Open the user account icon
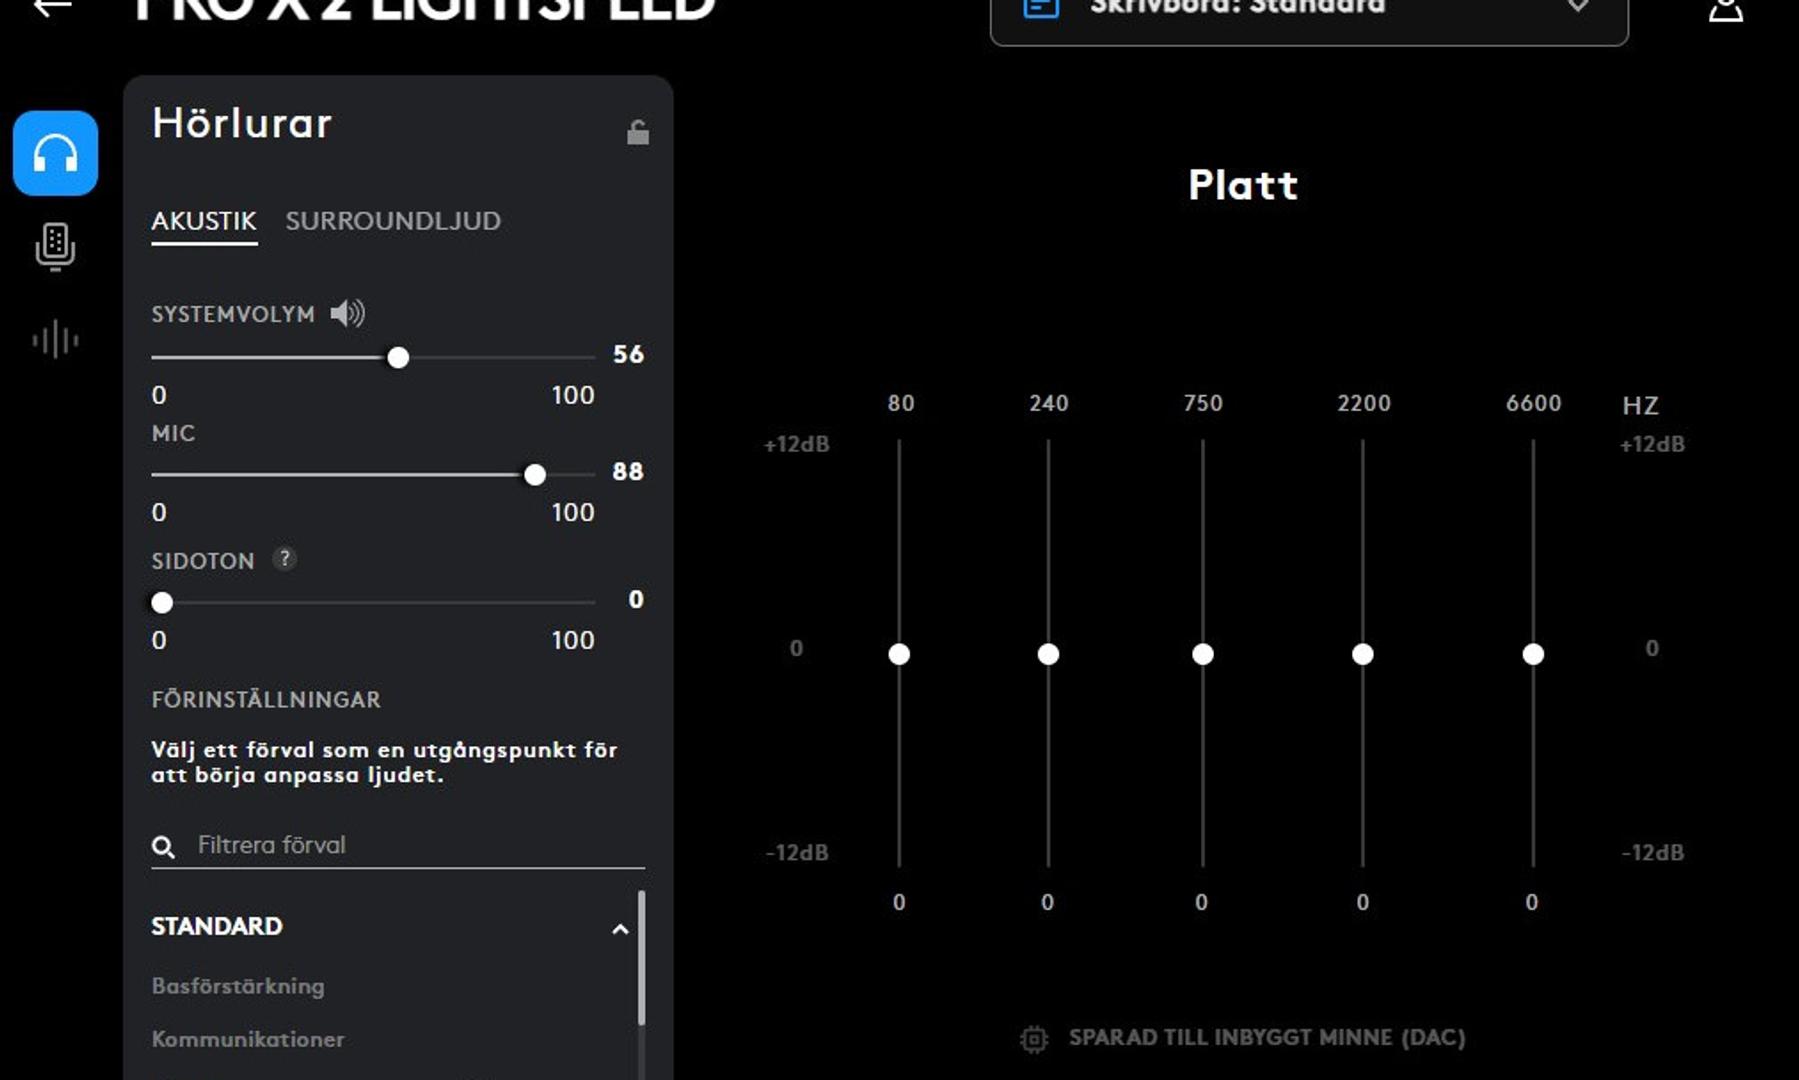Image resolution: width=1799 pixels, height=1080 pixels. 1725,10
